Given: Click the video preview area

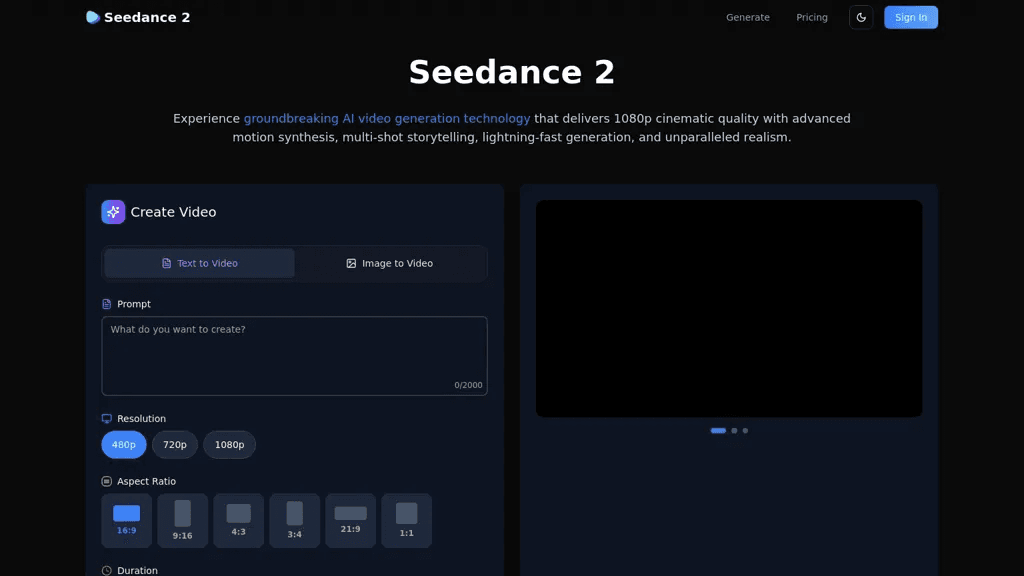Looking at the screenshot, I should point(729,308).
